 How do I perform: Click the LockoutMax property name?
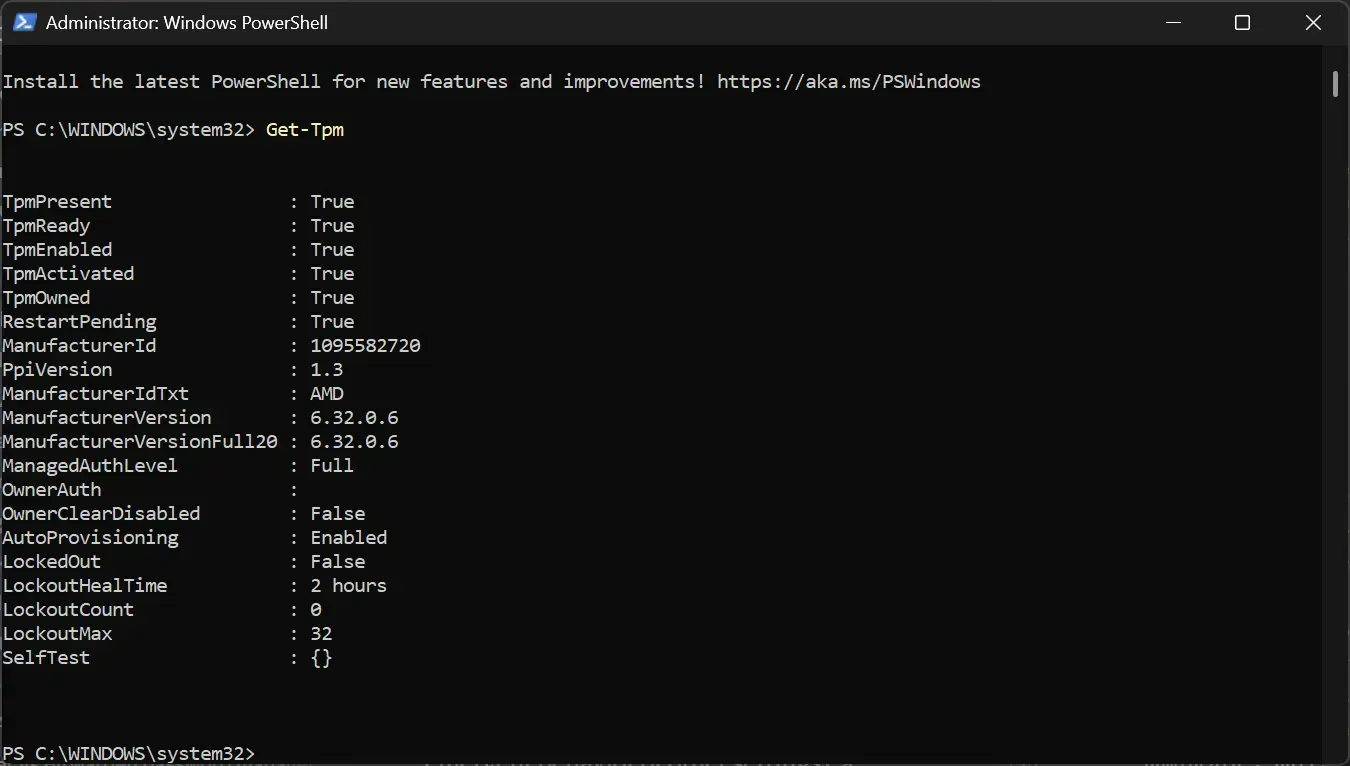point(57,634)
